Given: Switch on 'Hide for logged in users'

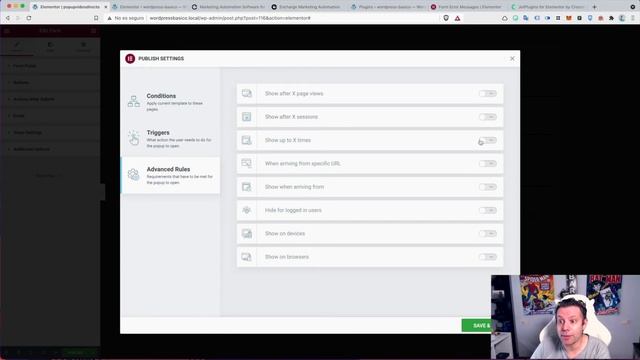Looking at the screenshot, I should point(488,210).
